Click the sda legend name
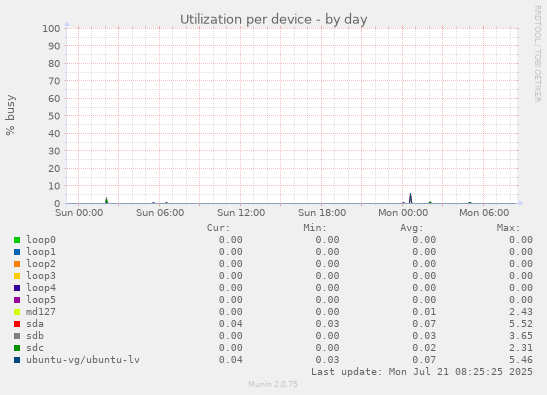The image size is (547, 395). [35, 324]
